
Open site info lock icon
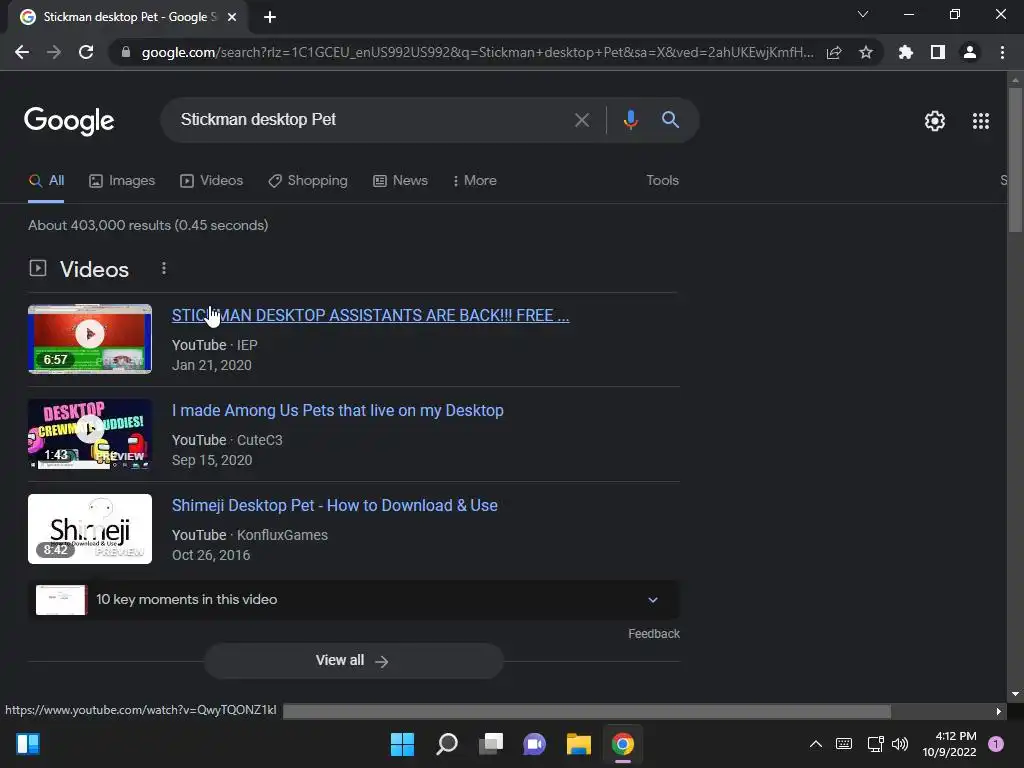[x=126, y=52]
